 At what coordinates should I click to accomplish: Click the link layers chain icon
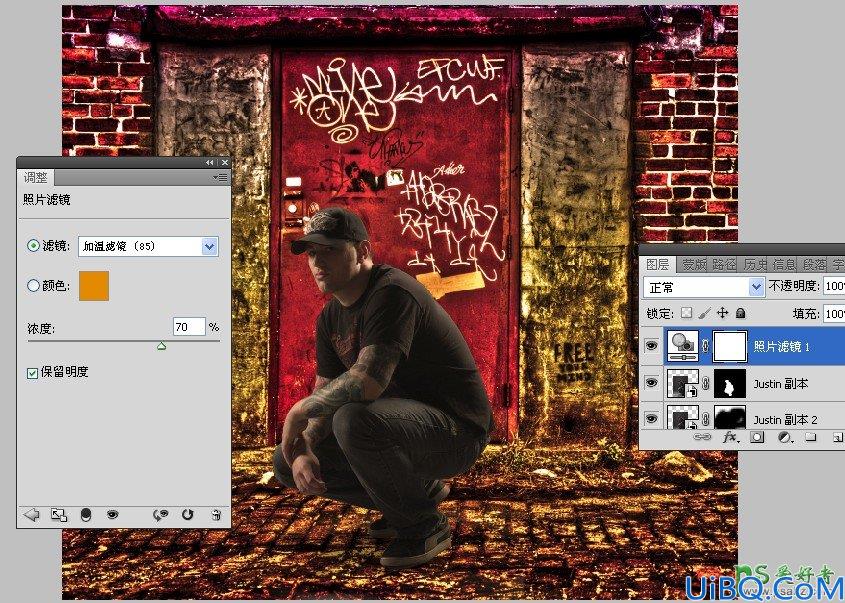(x=702, y=437)
